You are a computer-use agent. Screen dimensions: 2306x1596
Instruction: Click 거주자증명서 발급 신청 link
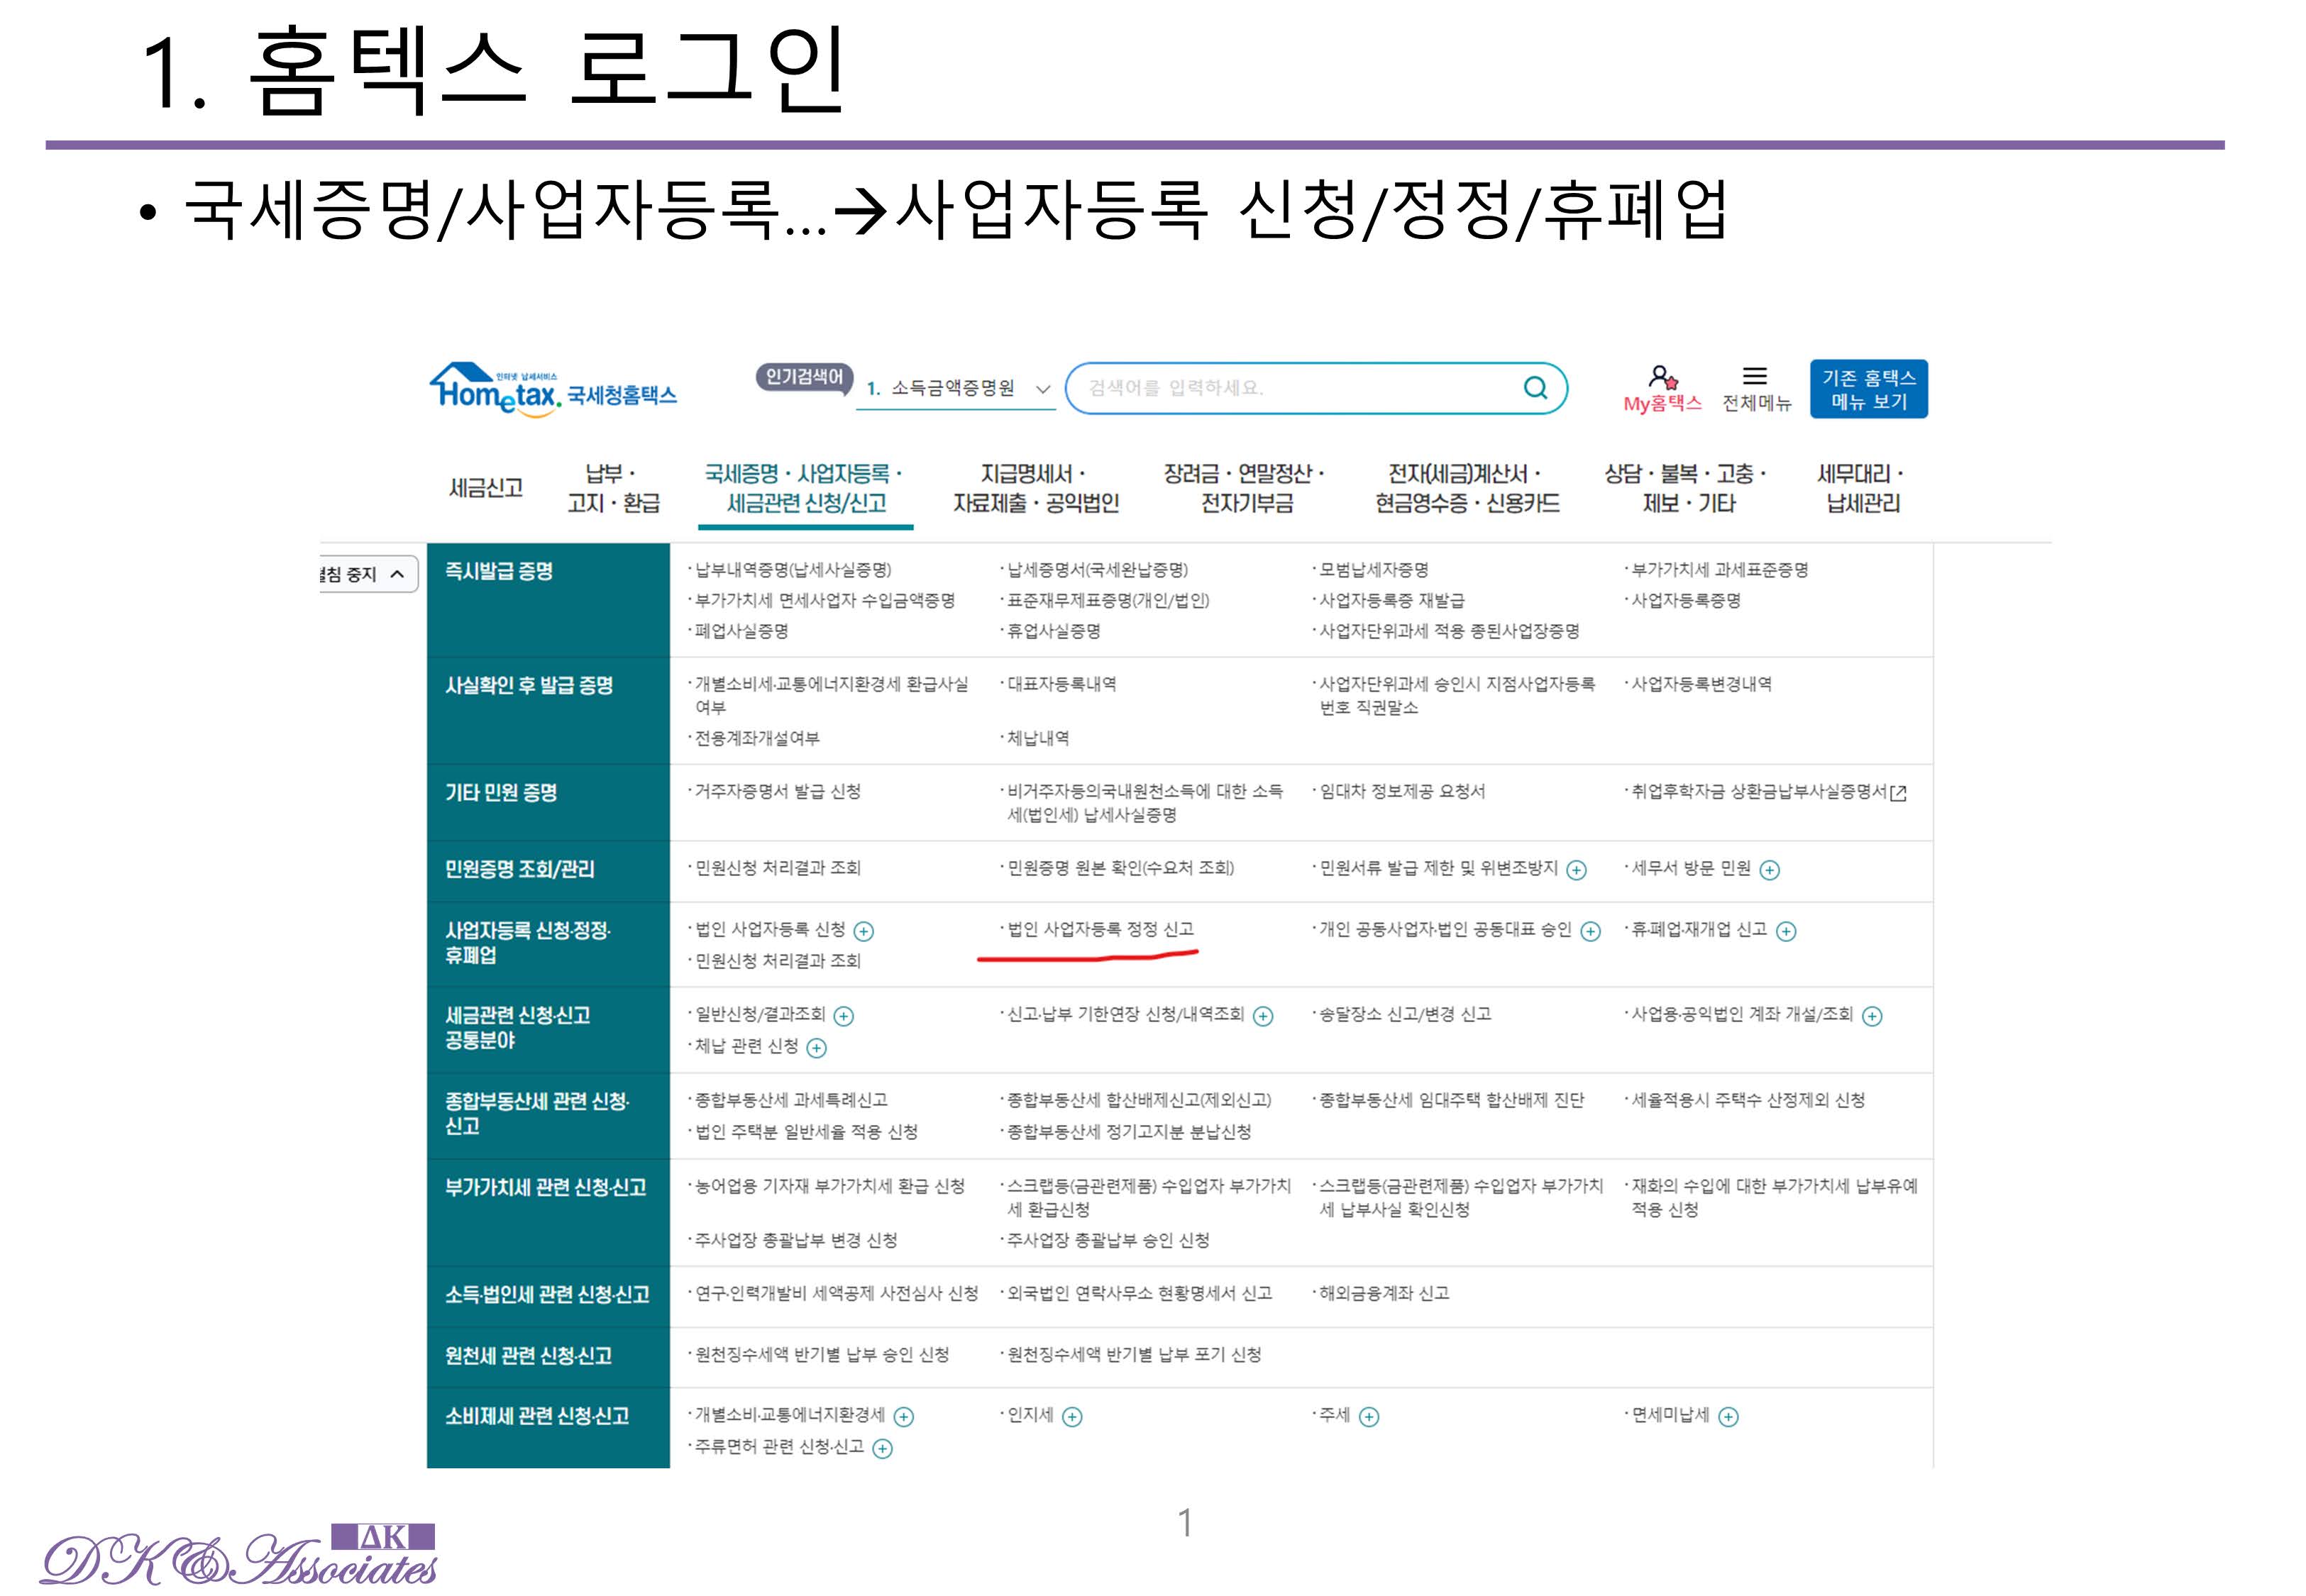click(x=777, y=792)
